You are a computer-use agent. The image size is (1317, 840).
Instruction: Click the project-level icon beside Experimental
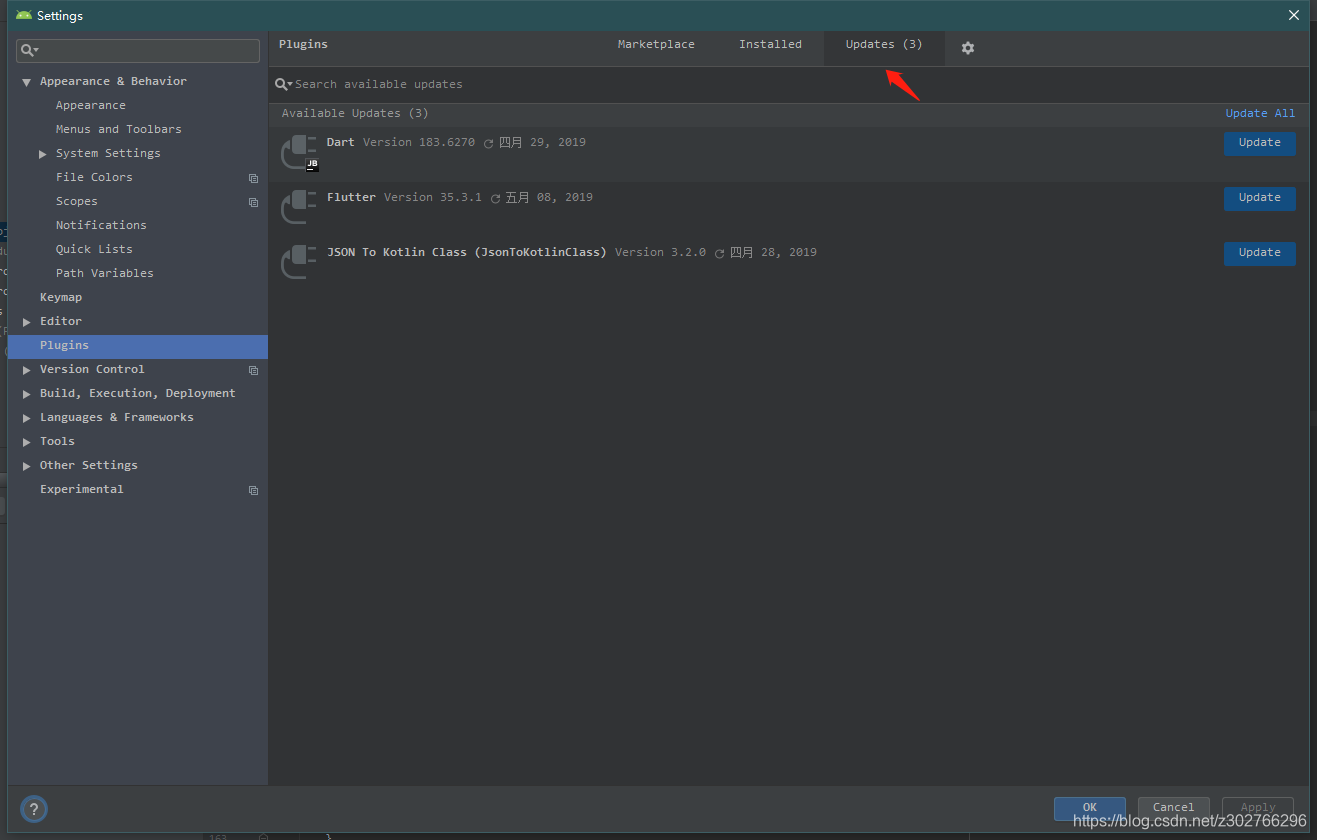pyautogui.click(x=253, y=490)
